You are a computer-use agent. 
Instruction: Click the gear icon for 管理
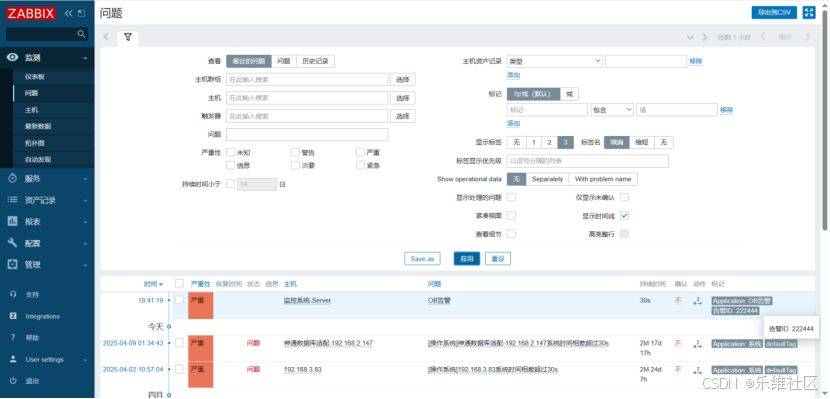click(13, 264)
